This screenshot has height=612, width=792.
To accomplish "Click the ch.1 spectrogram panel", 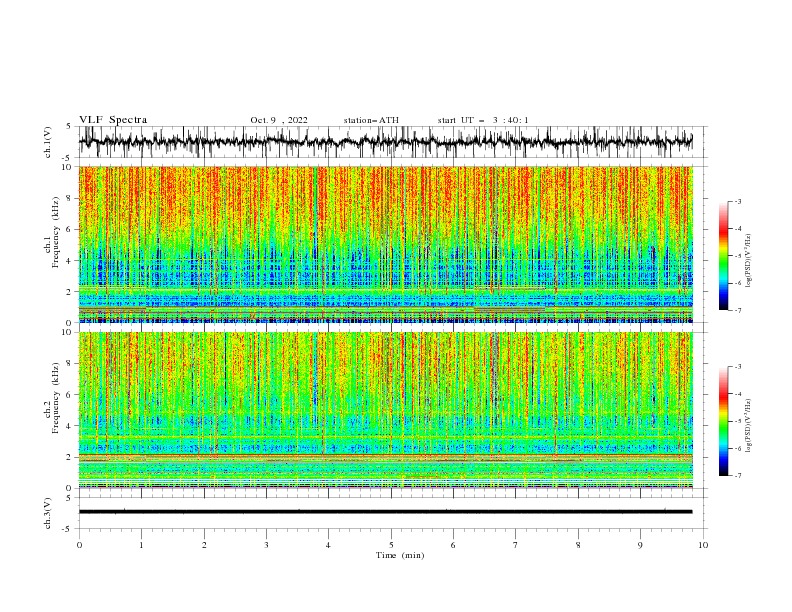I will (386, 244).
